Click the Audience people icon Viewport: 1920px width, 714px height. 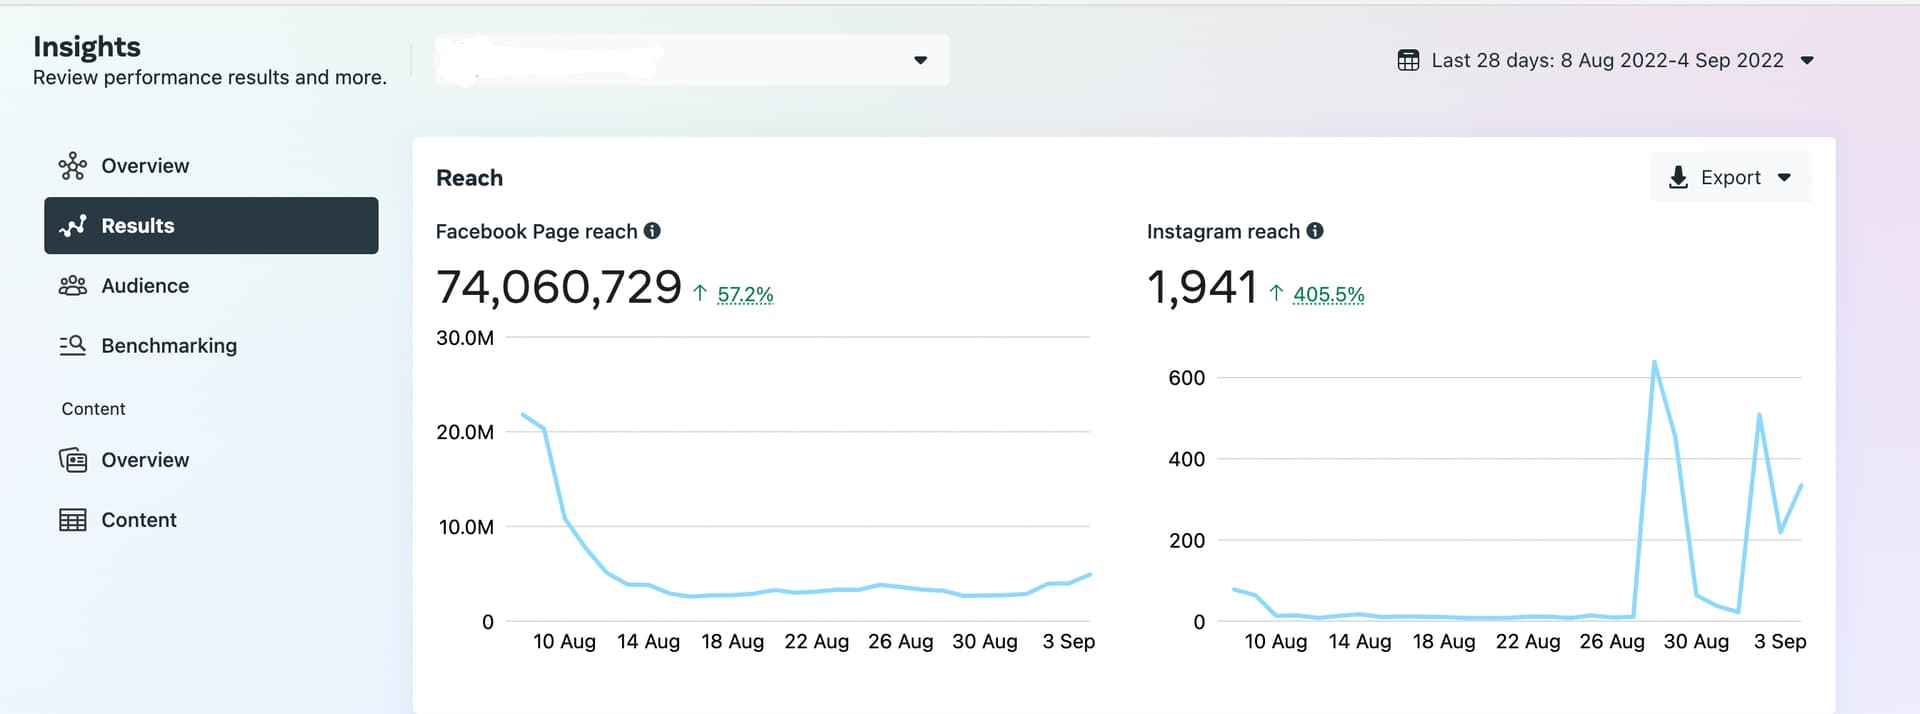72,286
